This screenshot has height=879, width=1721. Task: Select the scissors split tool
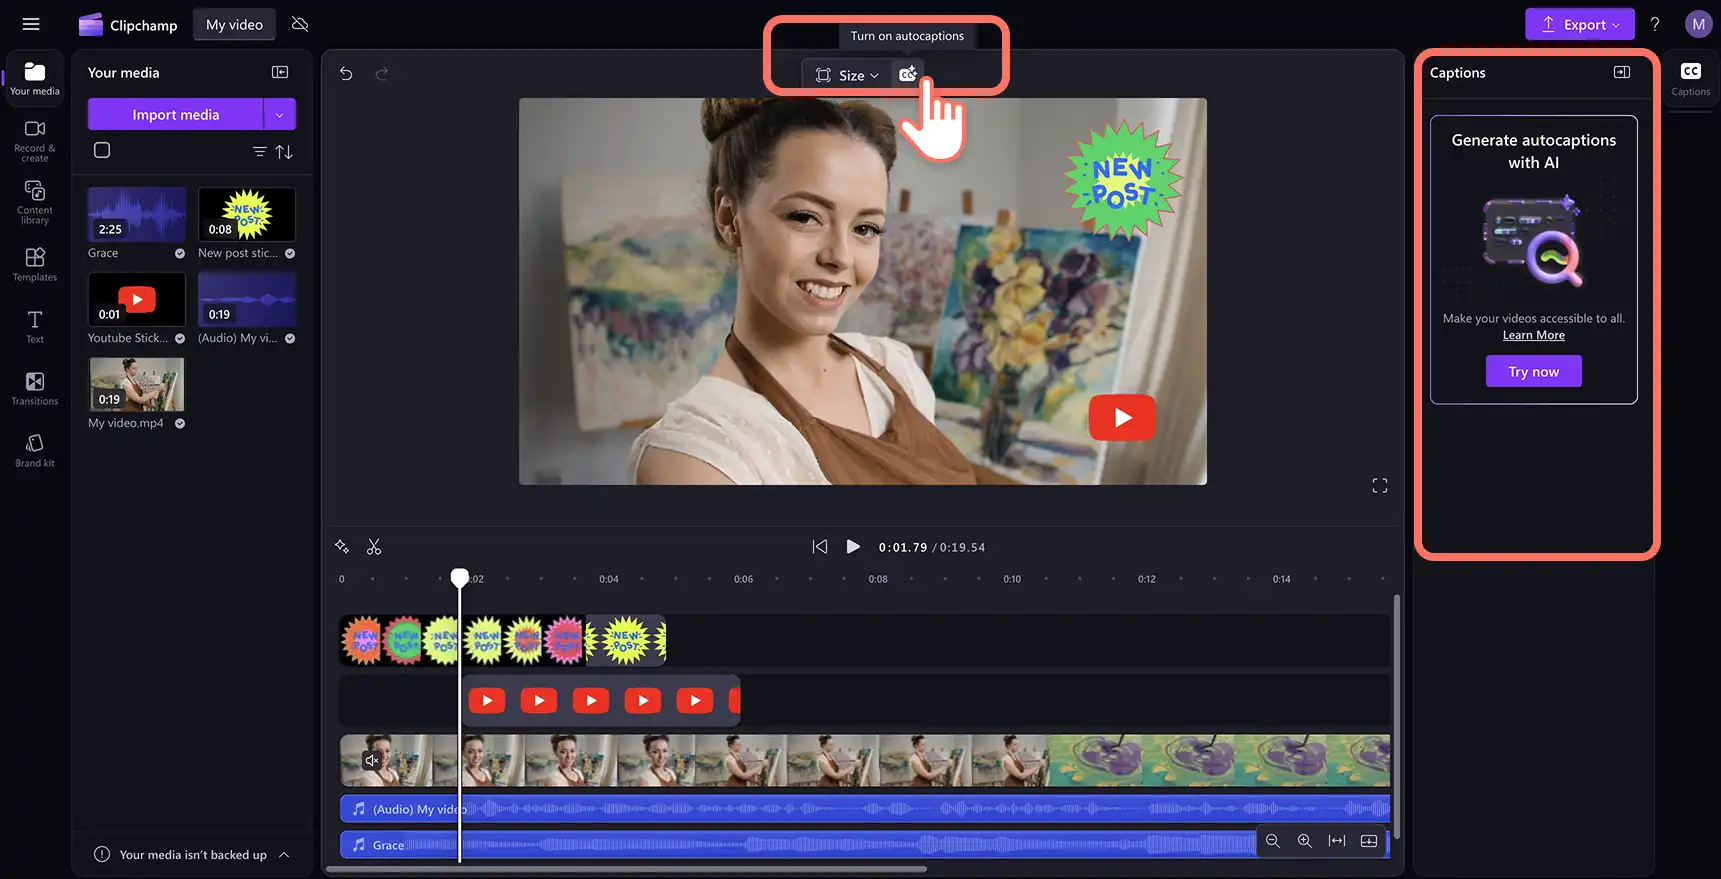[x=374, y=546]
